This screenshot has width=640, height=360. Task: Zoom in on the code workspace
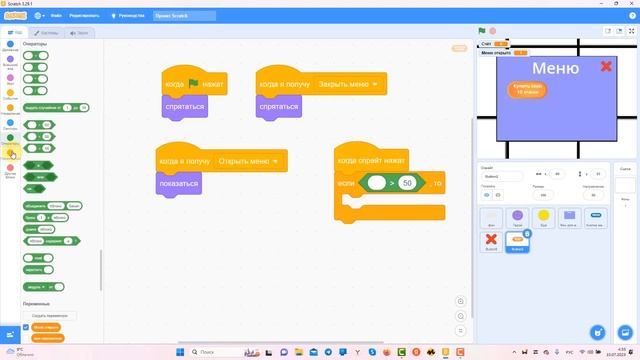tap(460, 301)
